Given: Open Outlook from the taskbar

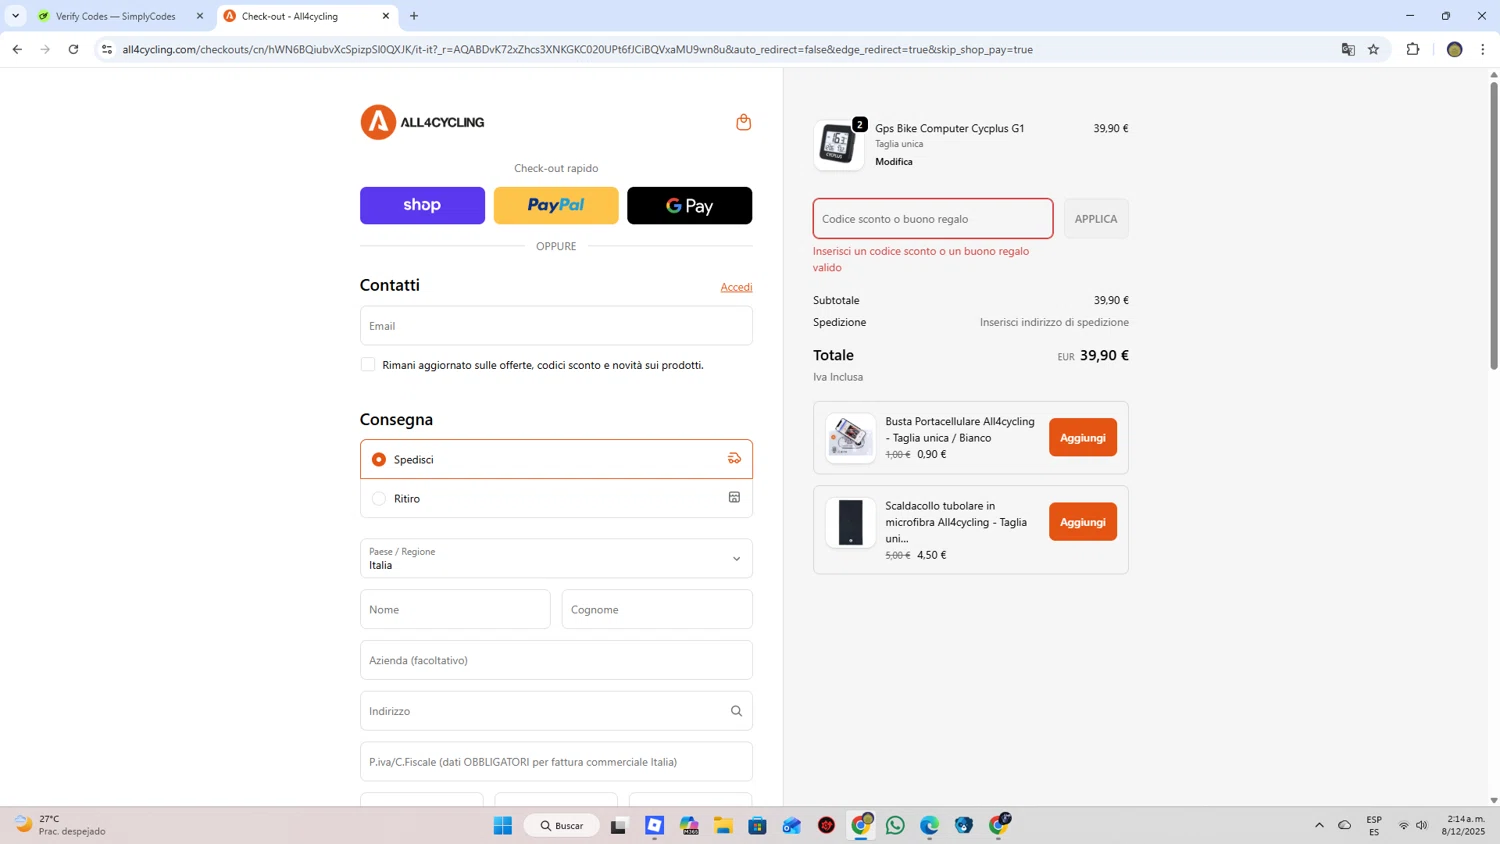Looking at the screenshot, I should [792, 825].
